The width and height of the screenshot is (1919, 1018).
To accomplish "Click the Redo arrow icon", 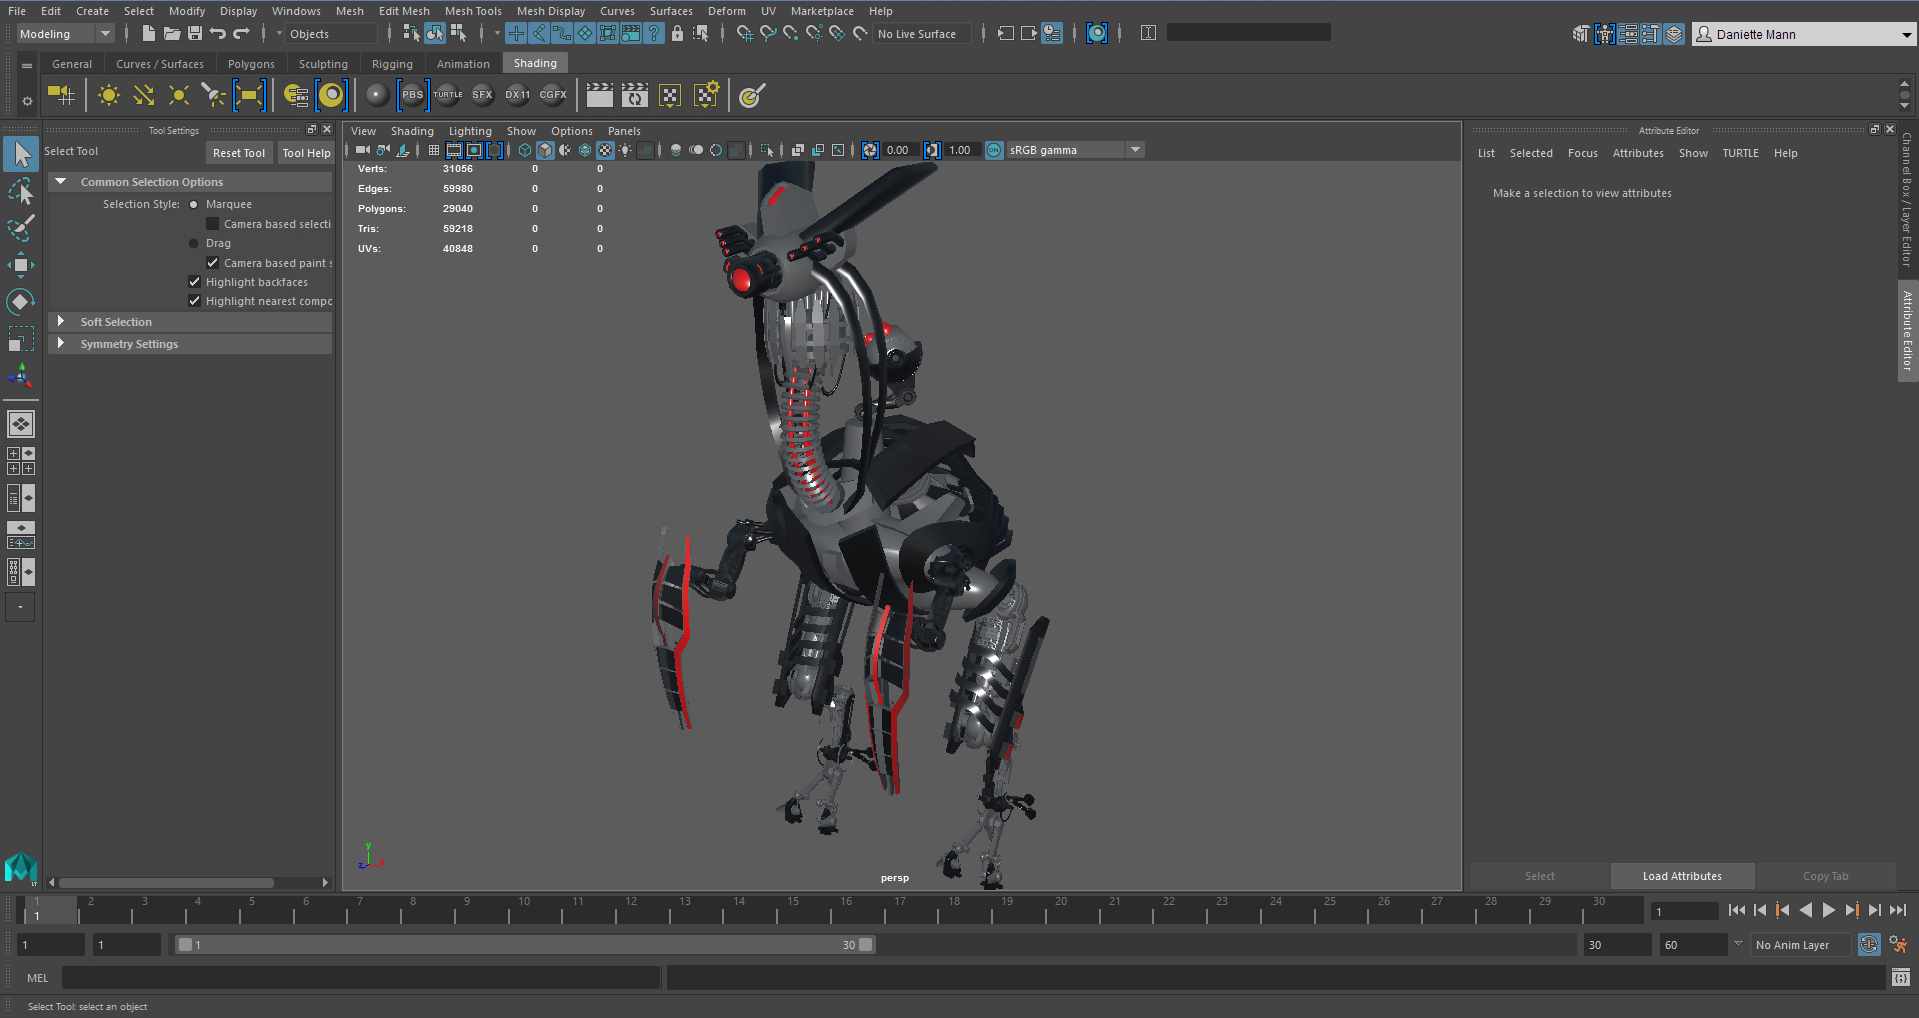I will pos(241,34).
